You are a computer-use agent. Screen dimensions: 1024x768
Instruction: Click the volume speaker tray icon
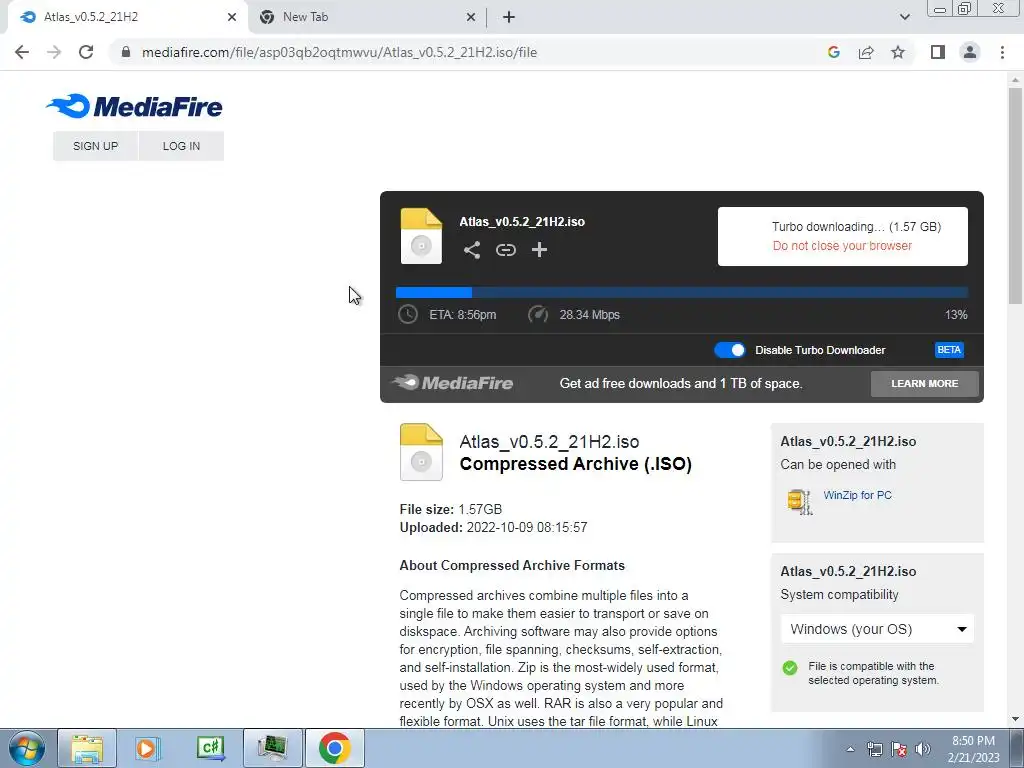click(923, 749)
